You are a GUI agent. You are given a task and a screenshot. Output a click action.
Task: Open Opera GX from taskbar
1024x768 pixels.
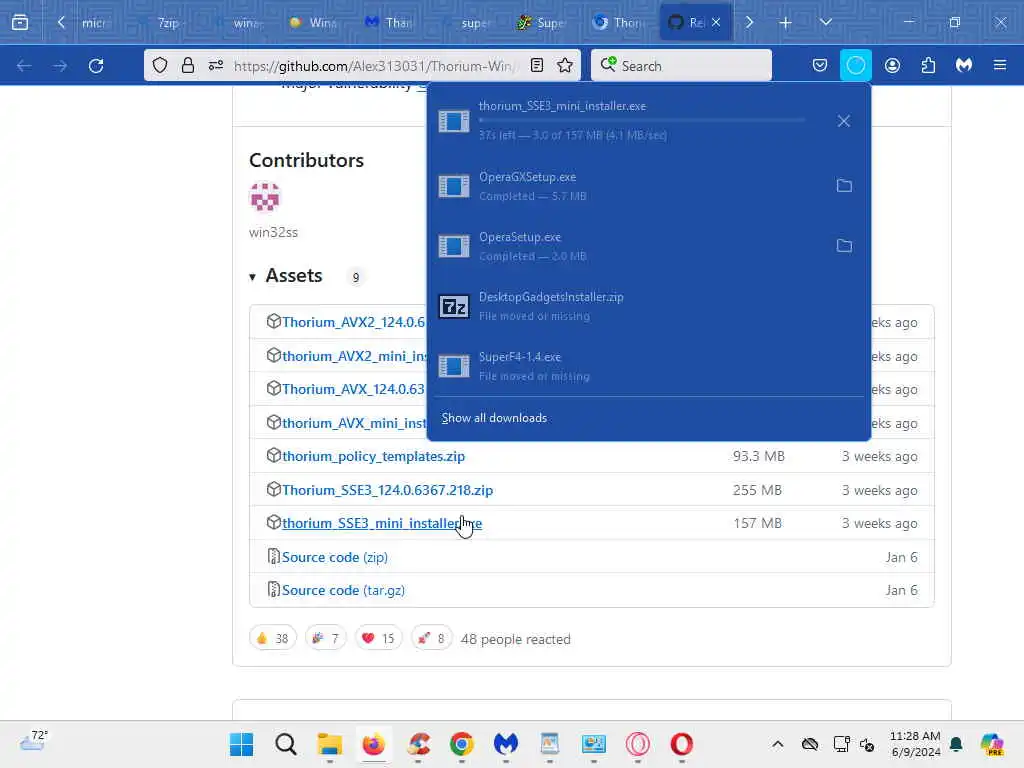coord(637,744)
